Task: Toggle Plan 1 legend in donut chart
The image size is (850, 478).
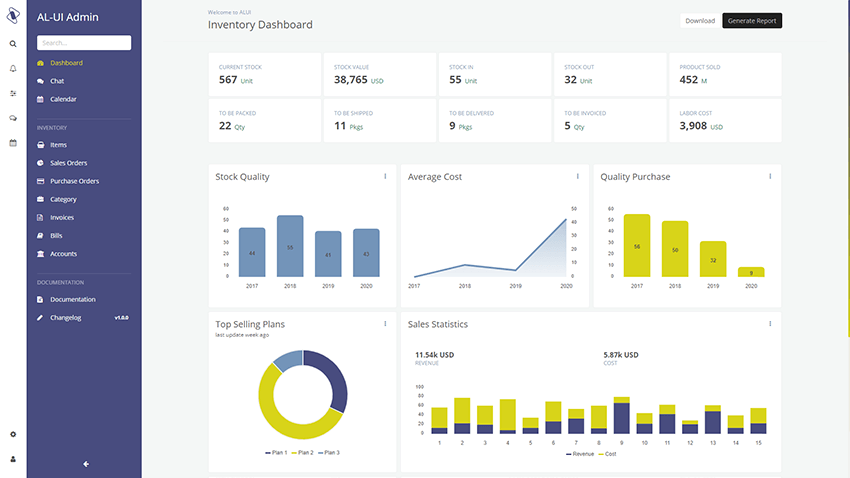Action: click(x=276, y=453)
